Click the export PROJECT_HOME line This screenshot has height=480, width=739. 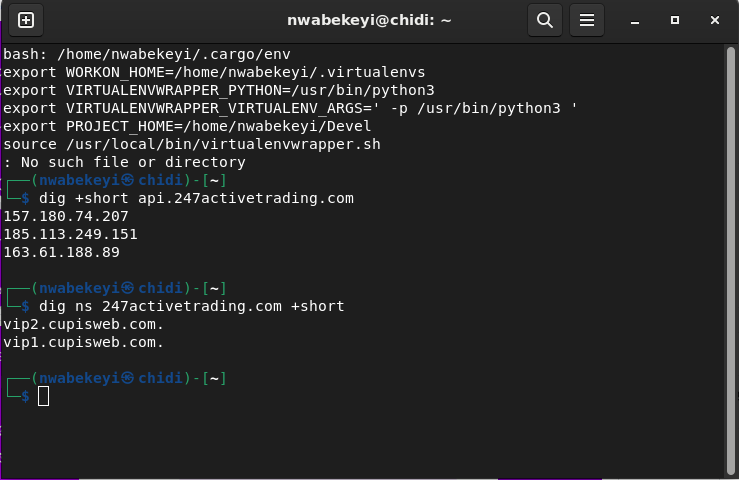pyautogui.click(x=187, y=126)
